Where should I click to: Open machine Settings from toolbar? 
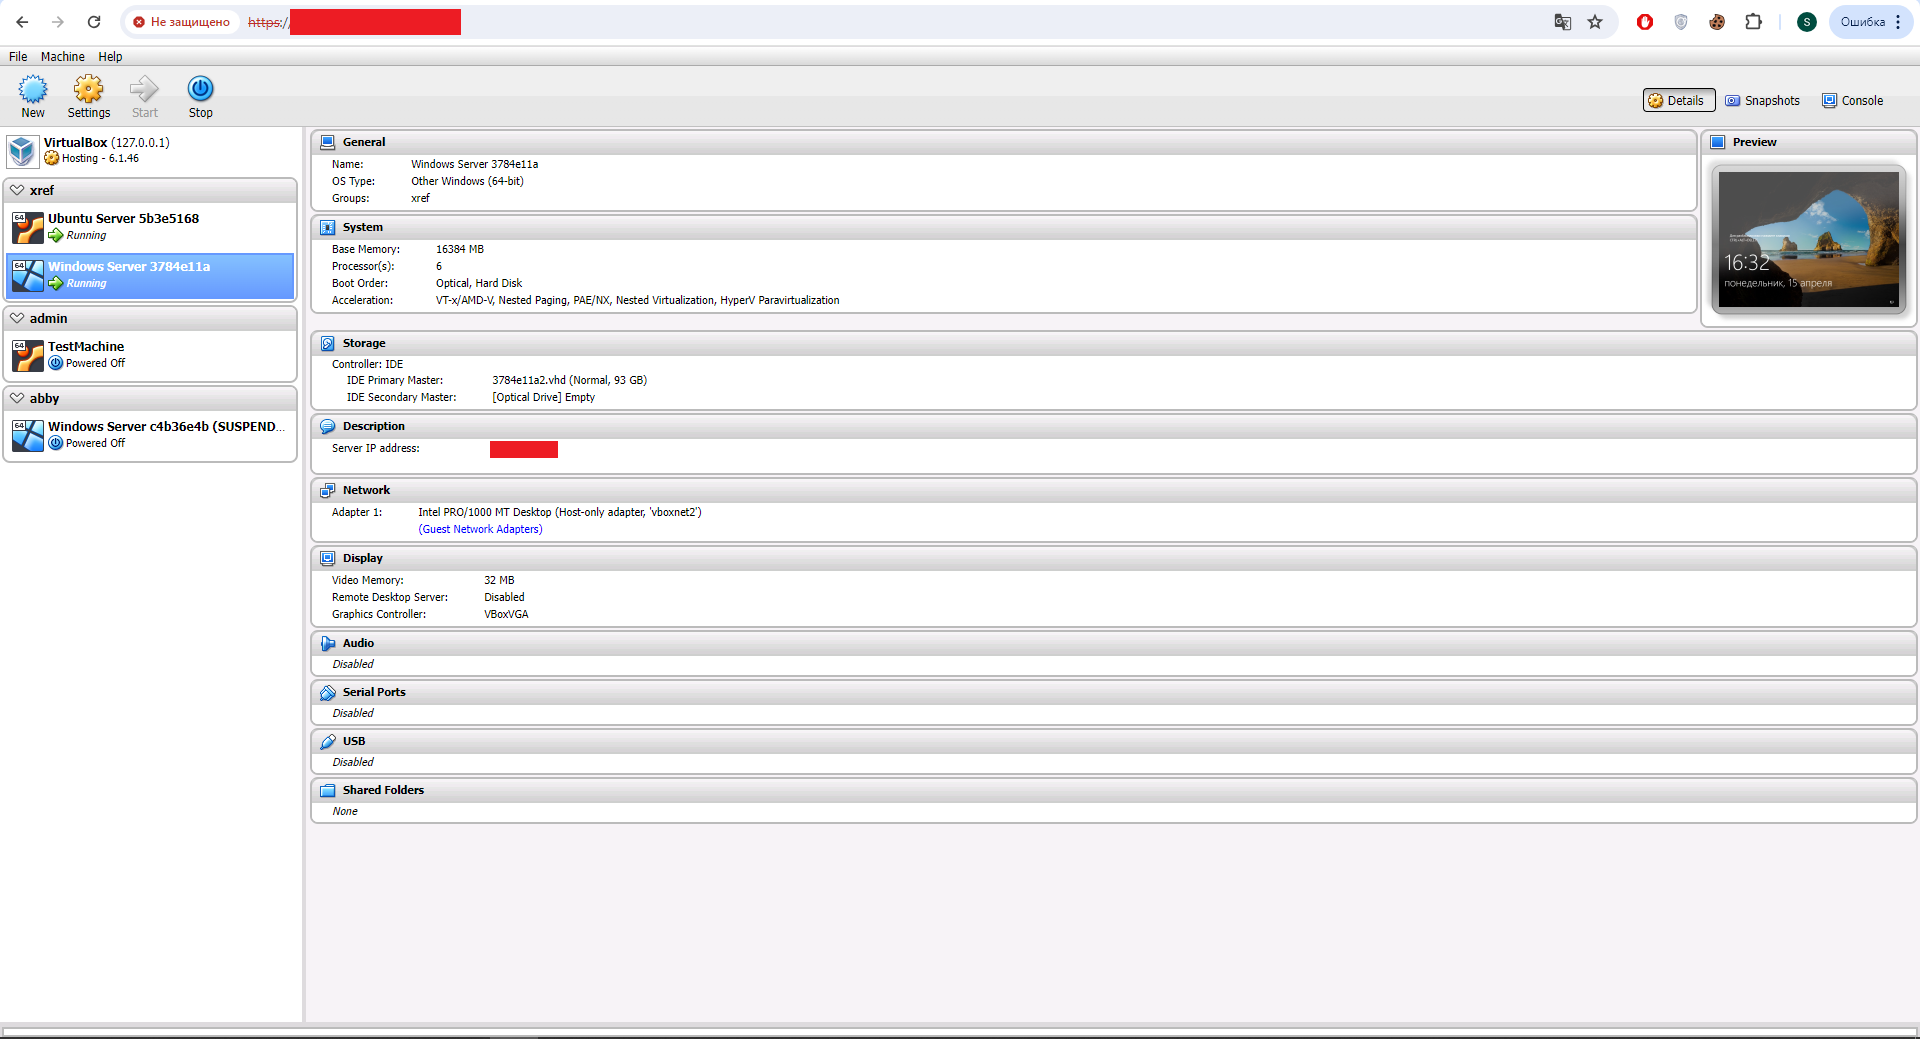coord(89,96)
